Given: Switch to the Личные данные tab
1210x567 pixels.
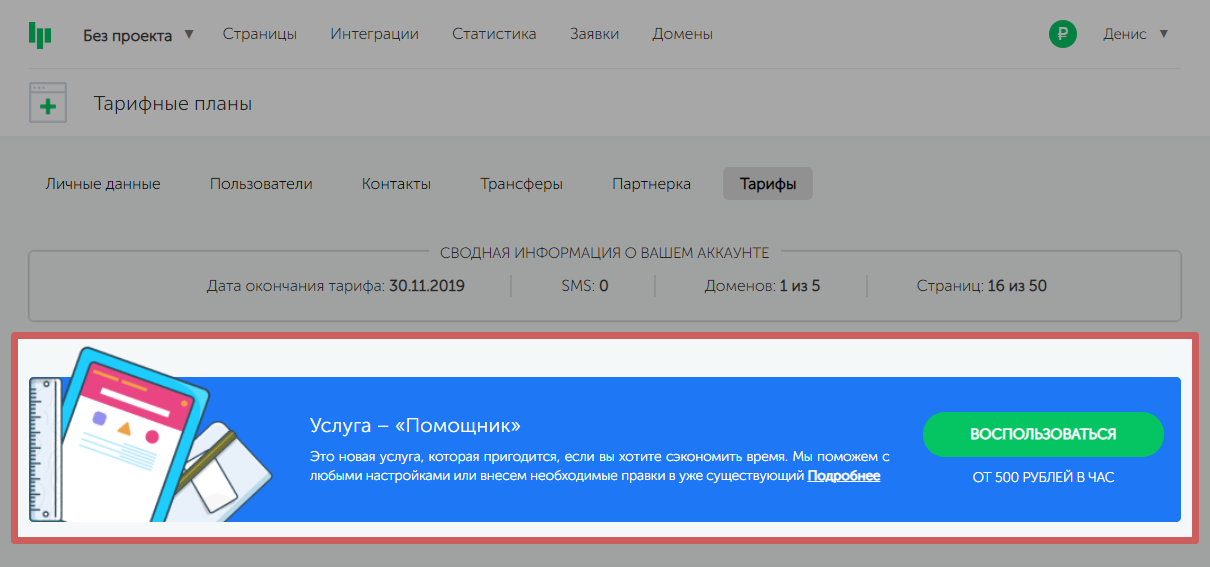Looking at the screenshot, I should pyautogui.click(x=102, y=184).
